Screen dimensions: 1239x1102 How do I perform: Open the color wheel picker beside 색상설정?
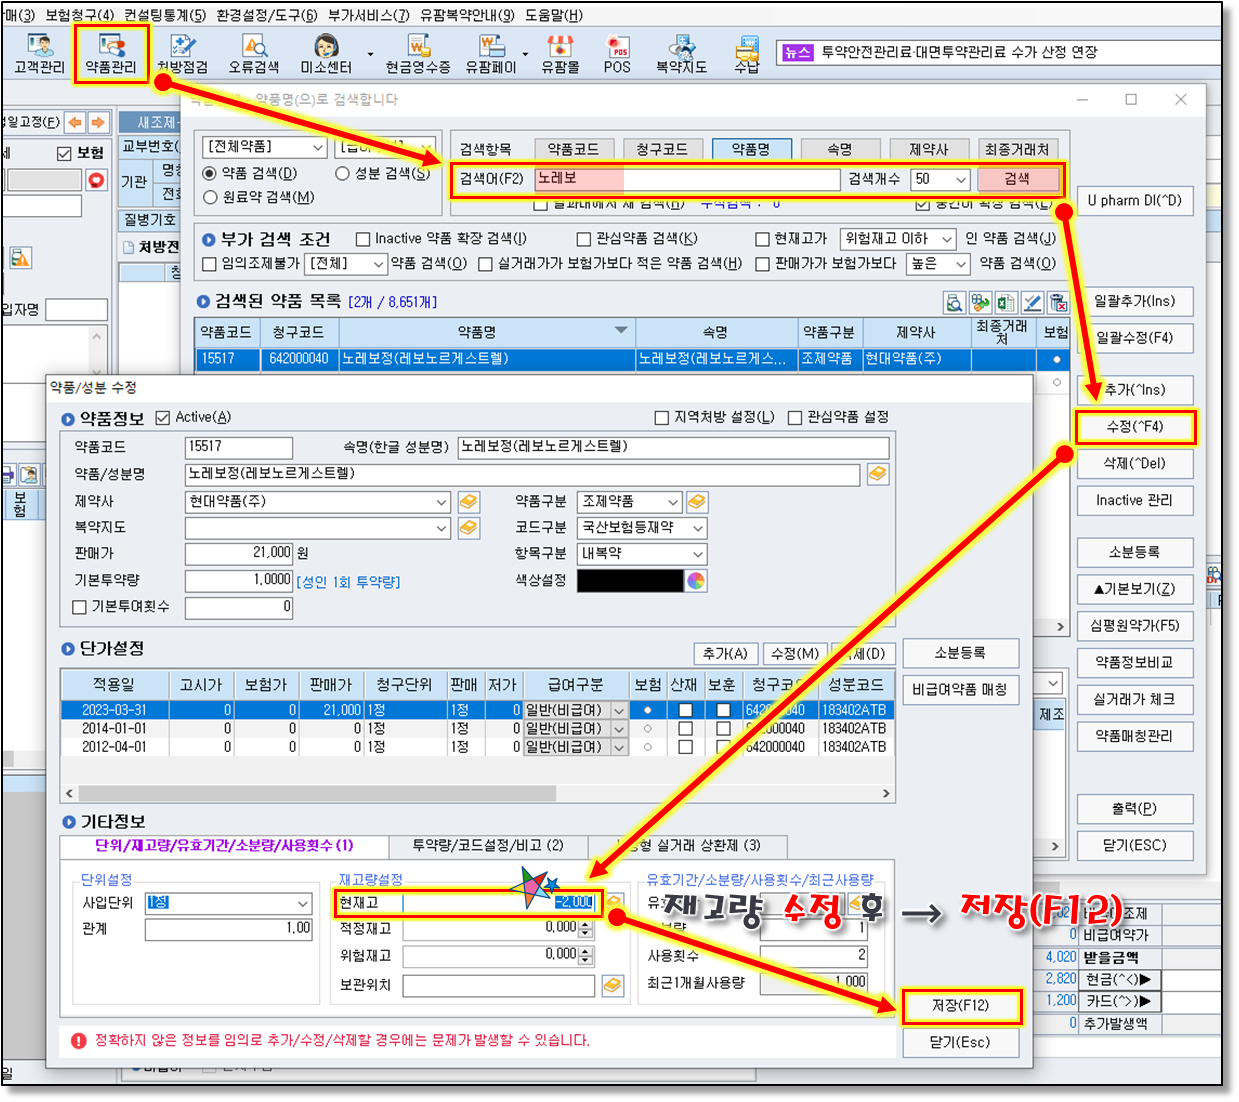[x=696, y=580]
